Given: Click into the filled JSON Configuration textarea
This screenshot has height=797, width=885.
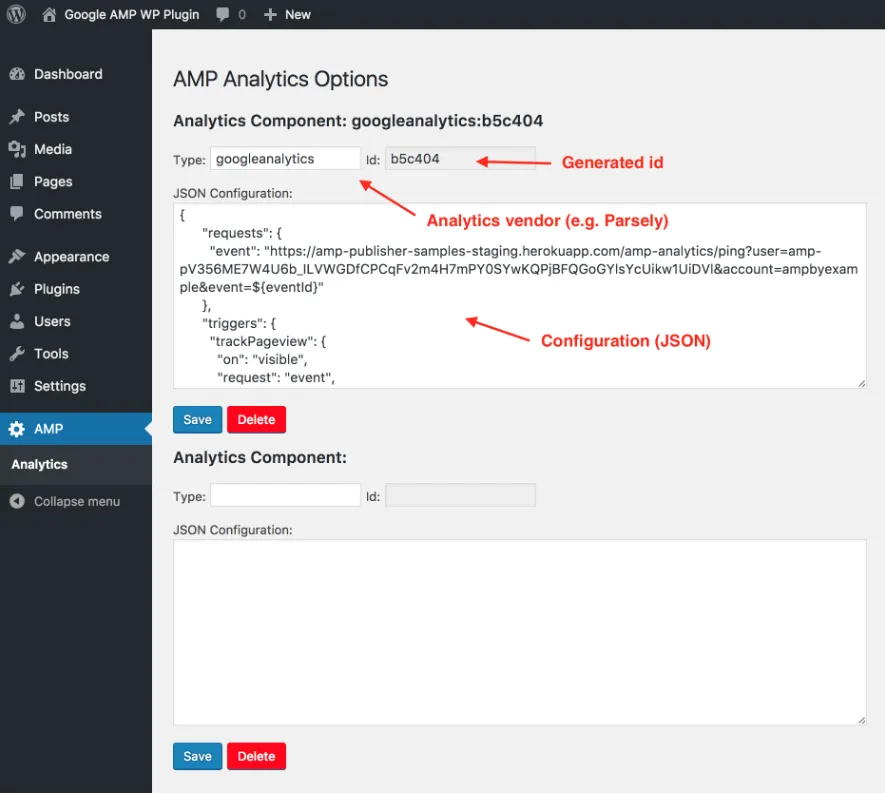Looking at the screenshot, I should (519, 296).
